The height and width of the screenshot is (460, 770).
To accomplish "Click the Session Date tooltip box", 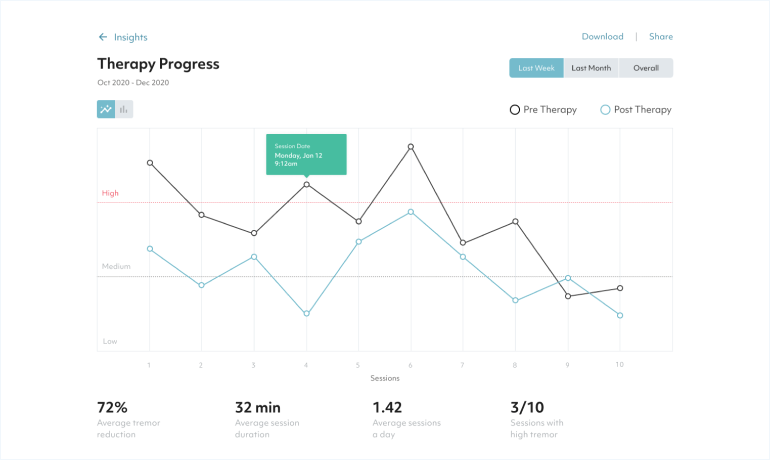I will (306, 155).
